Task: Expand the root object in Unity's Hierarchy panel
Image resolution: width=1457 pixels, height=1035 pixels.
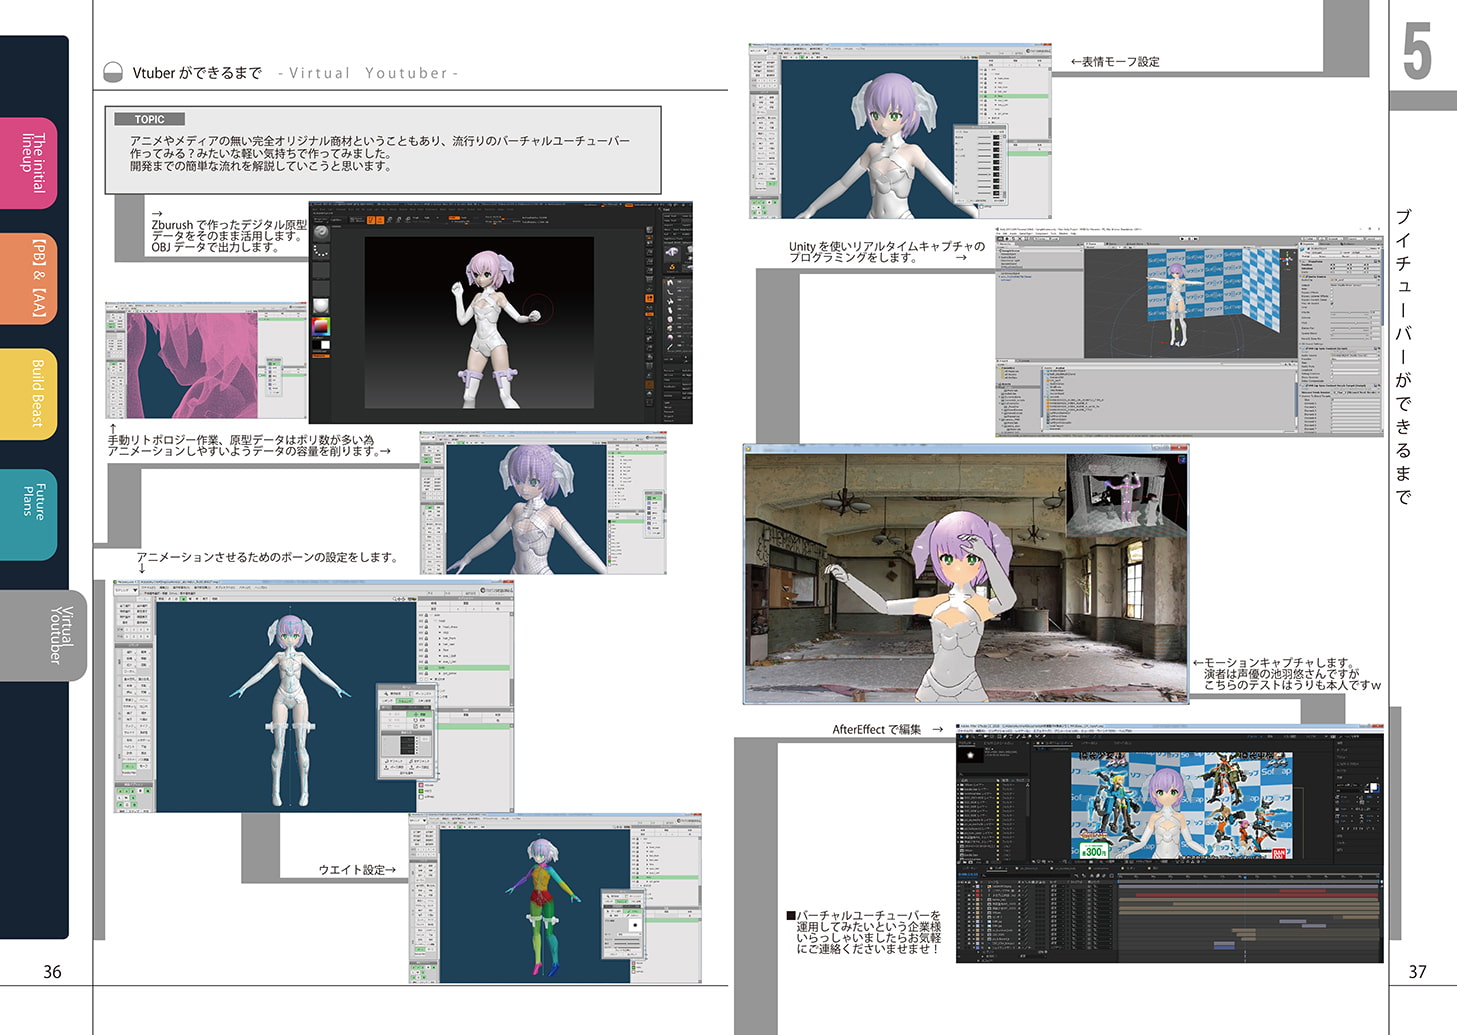Action: [1000, 250]
